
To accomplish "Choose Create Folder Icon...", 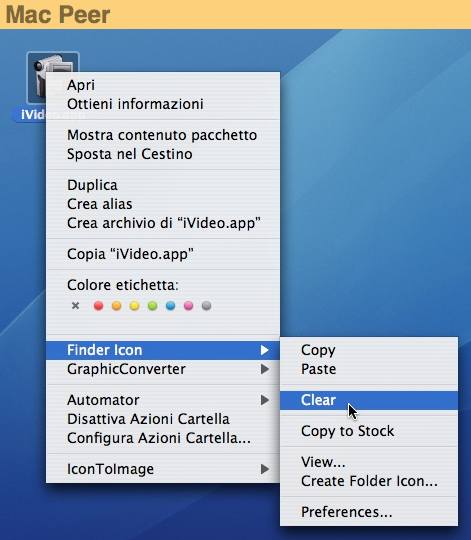I will [369, 481].
